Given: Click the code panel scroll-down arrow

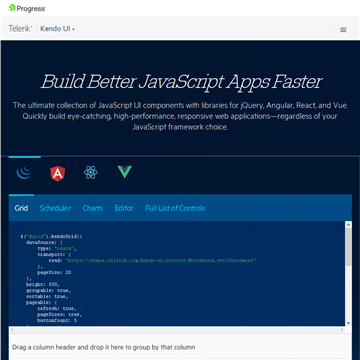Looking at the screenshot, I should coord(348,323).
